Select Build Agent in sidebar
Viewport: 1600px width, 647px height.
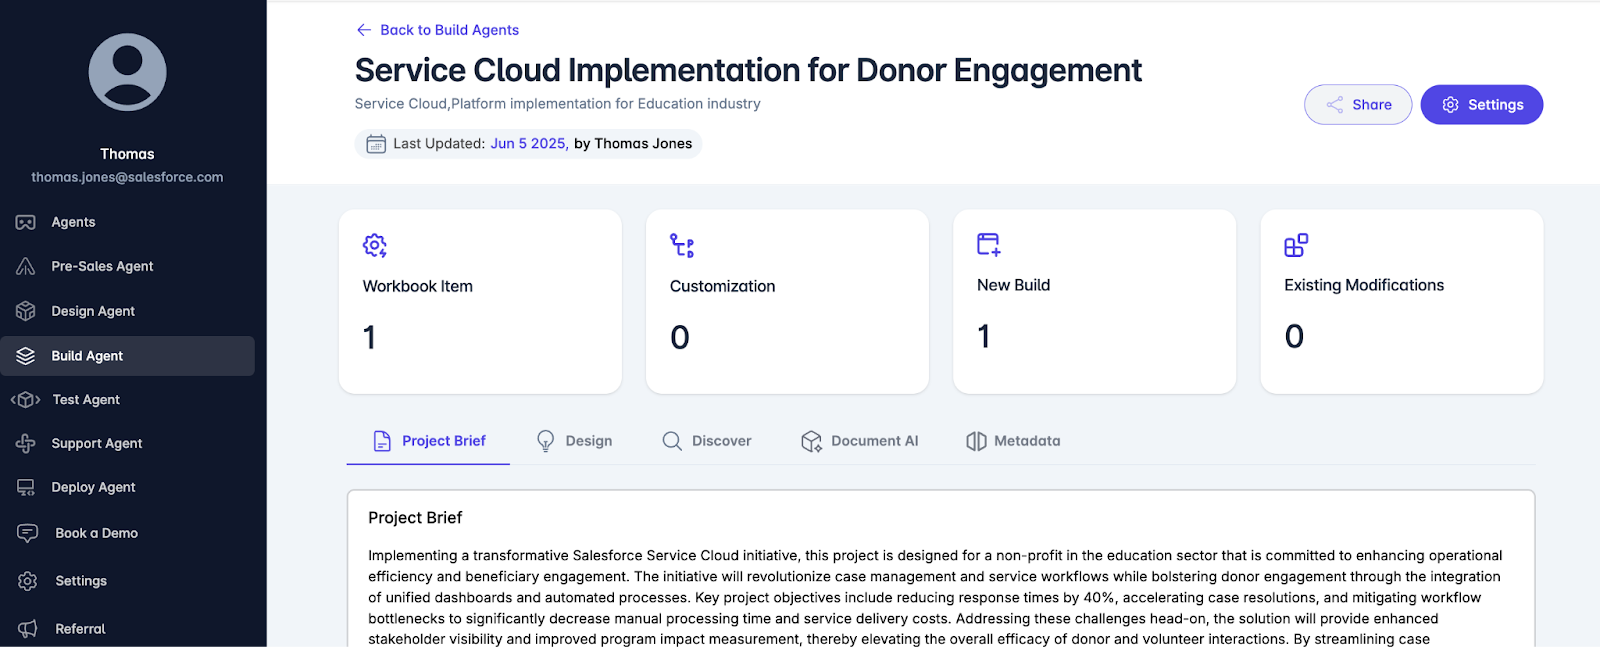tap(127, 356)
